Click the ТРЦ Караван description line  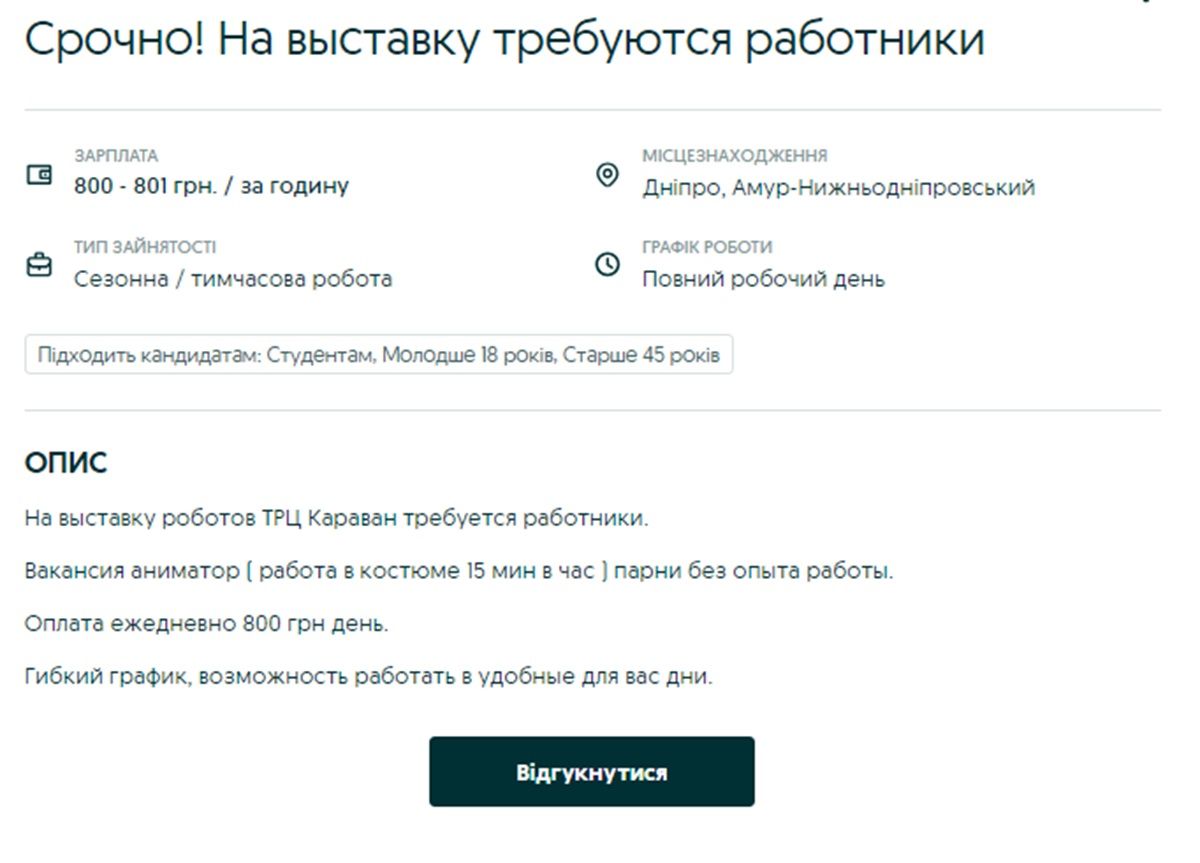pos(337,519)
